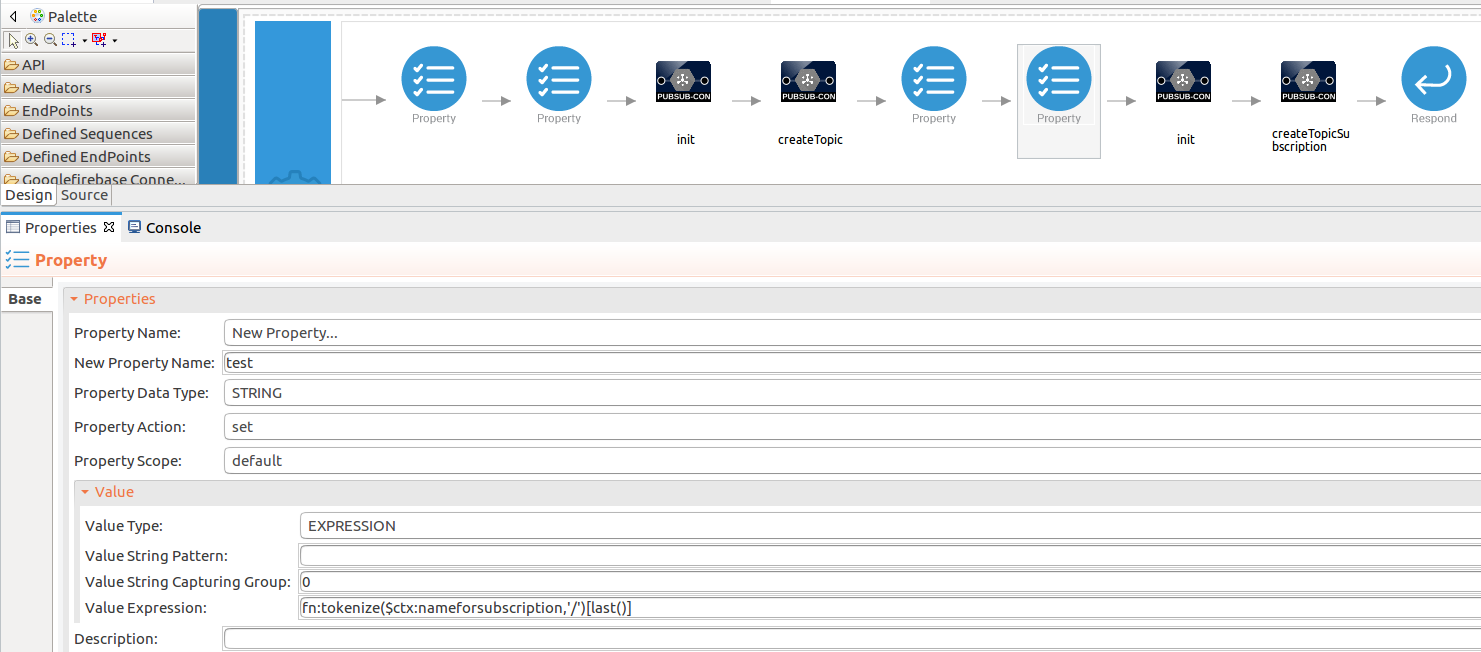Collapse the Palette with the left arrow

click(13, 16)
